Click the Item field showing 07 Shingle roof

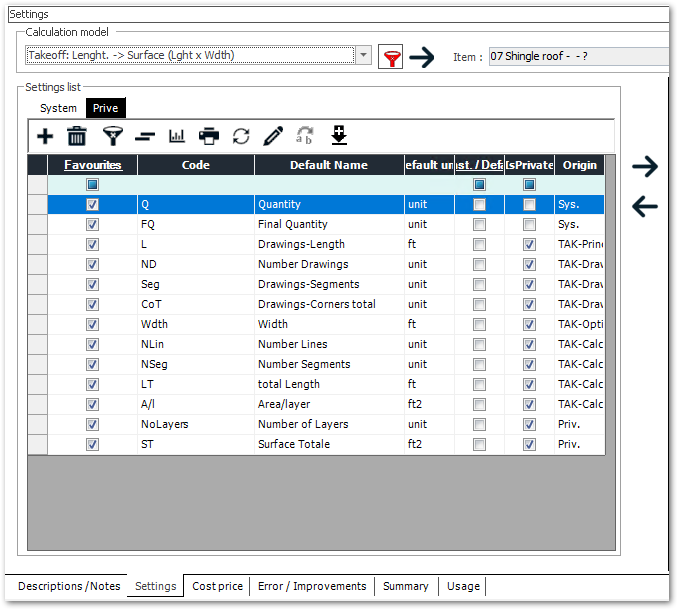(x=578, y=57)
